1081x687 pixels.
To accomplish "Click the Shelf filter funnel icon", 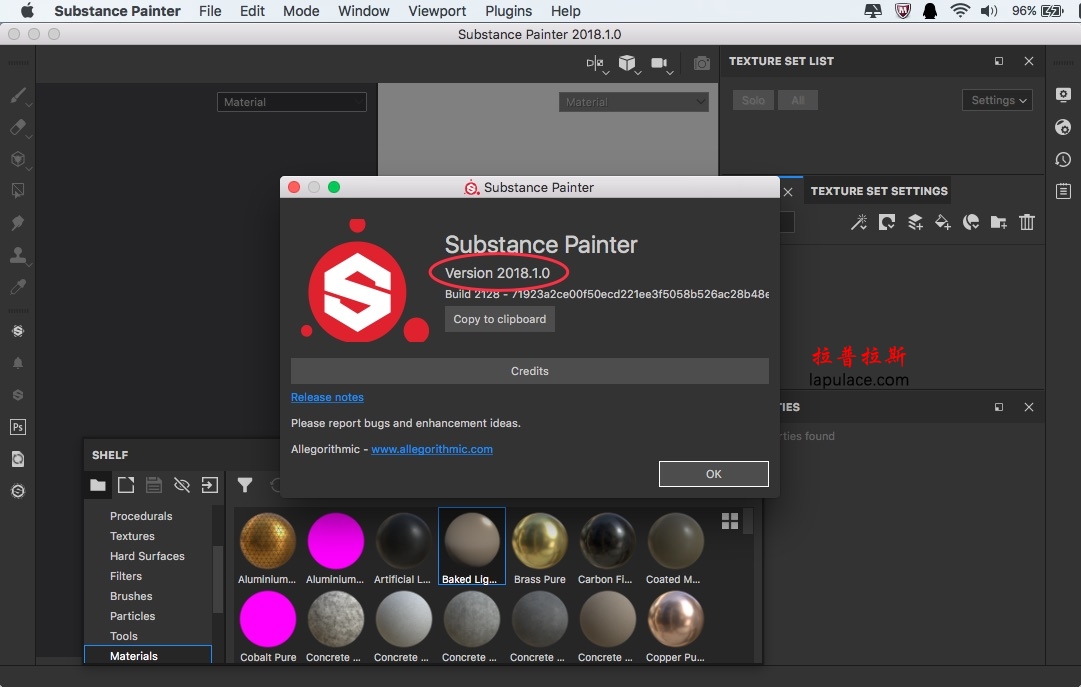I will coord(245,485).
